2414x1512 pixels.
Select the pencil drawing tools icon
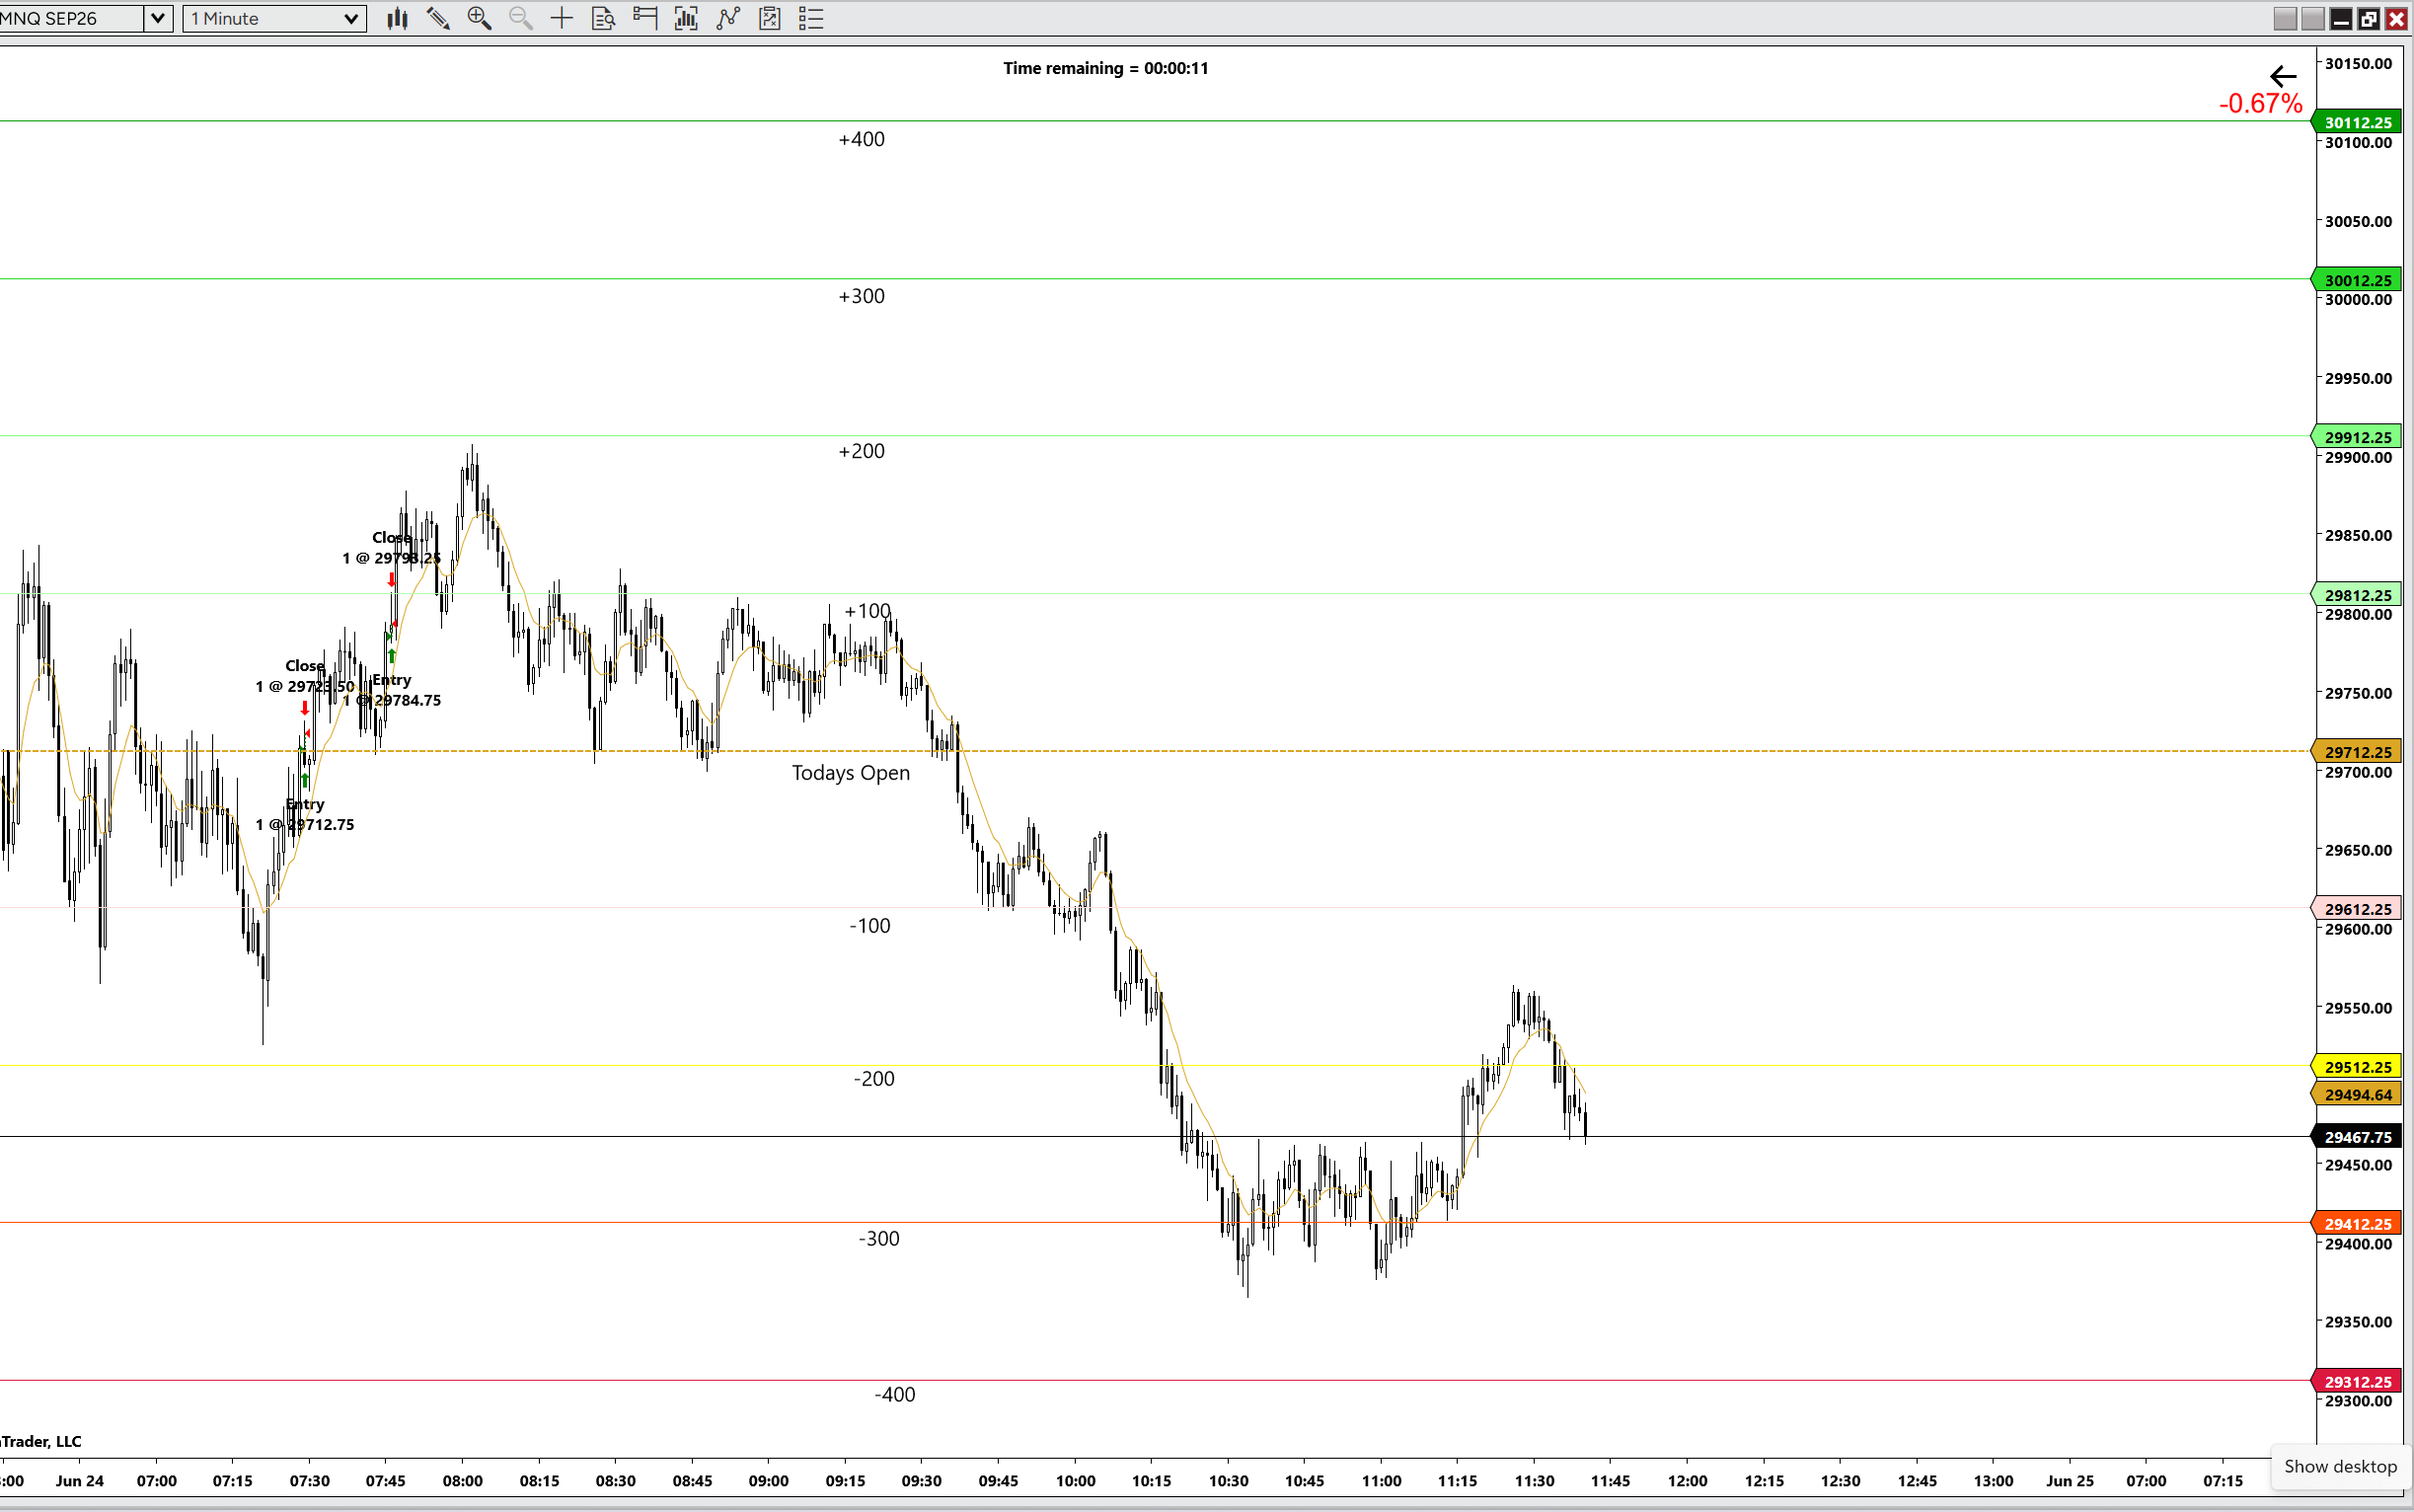[438, 18]
